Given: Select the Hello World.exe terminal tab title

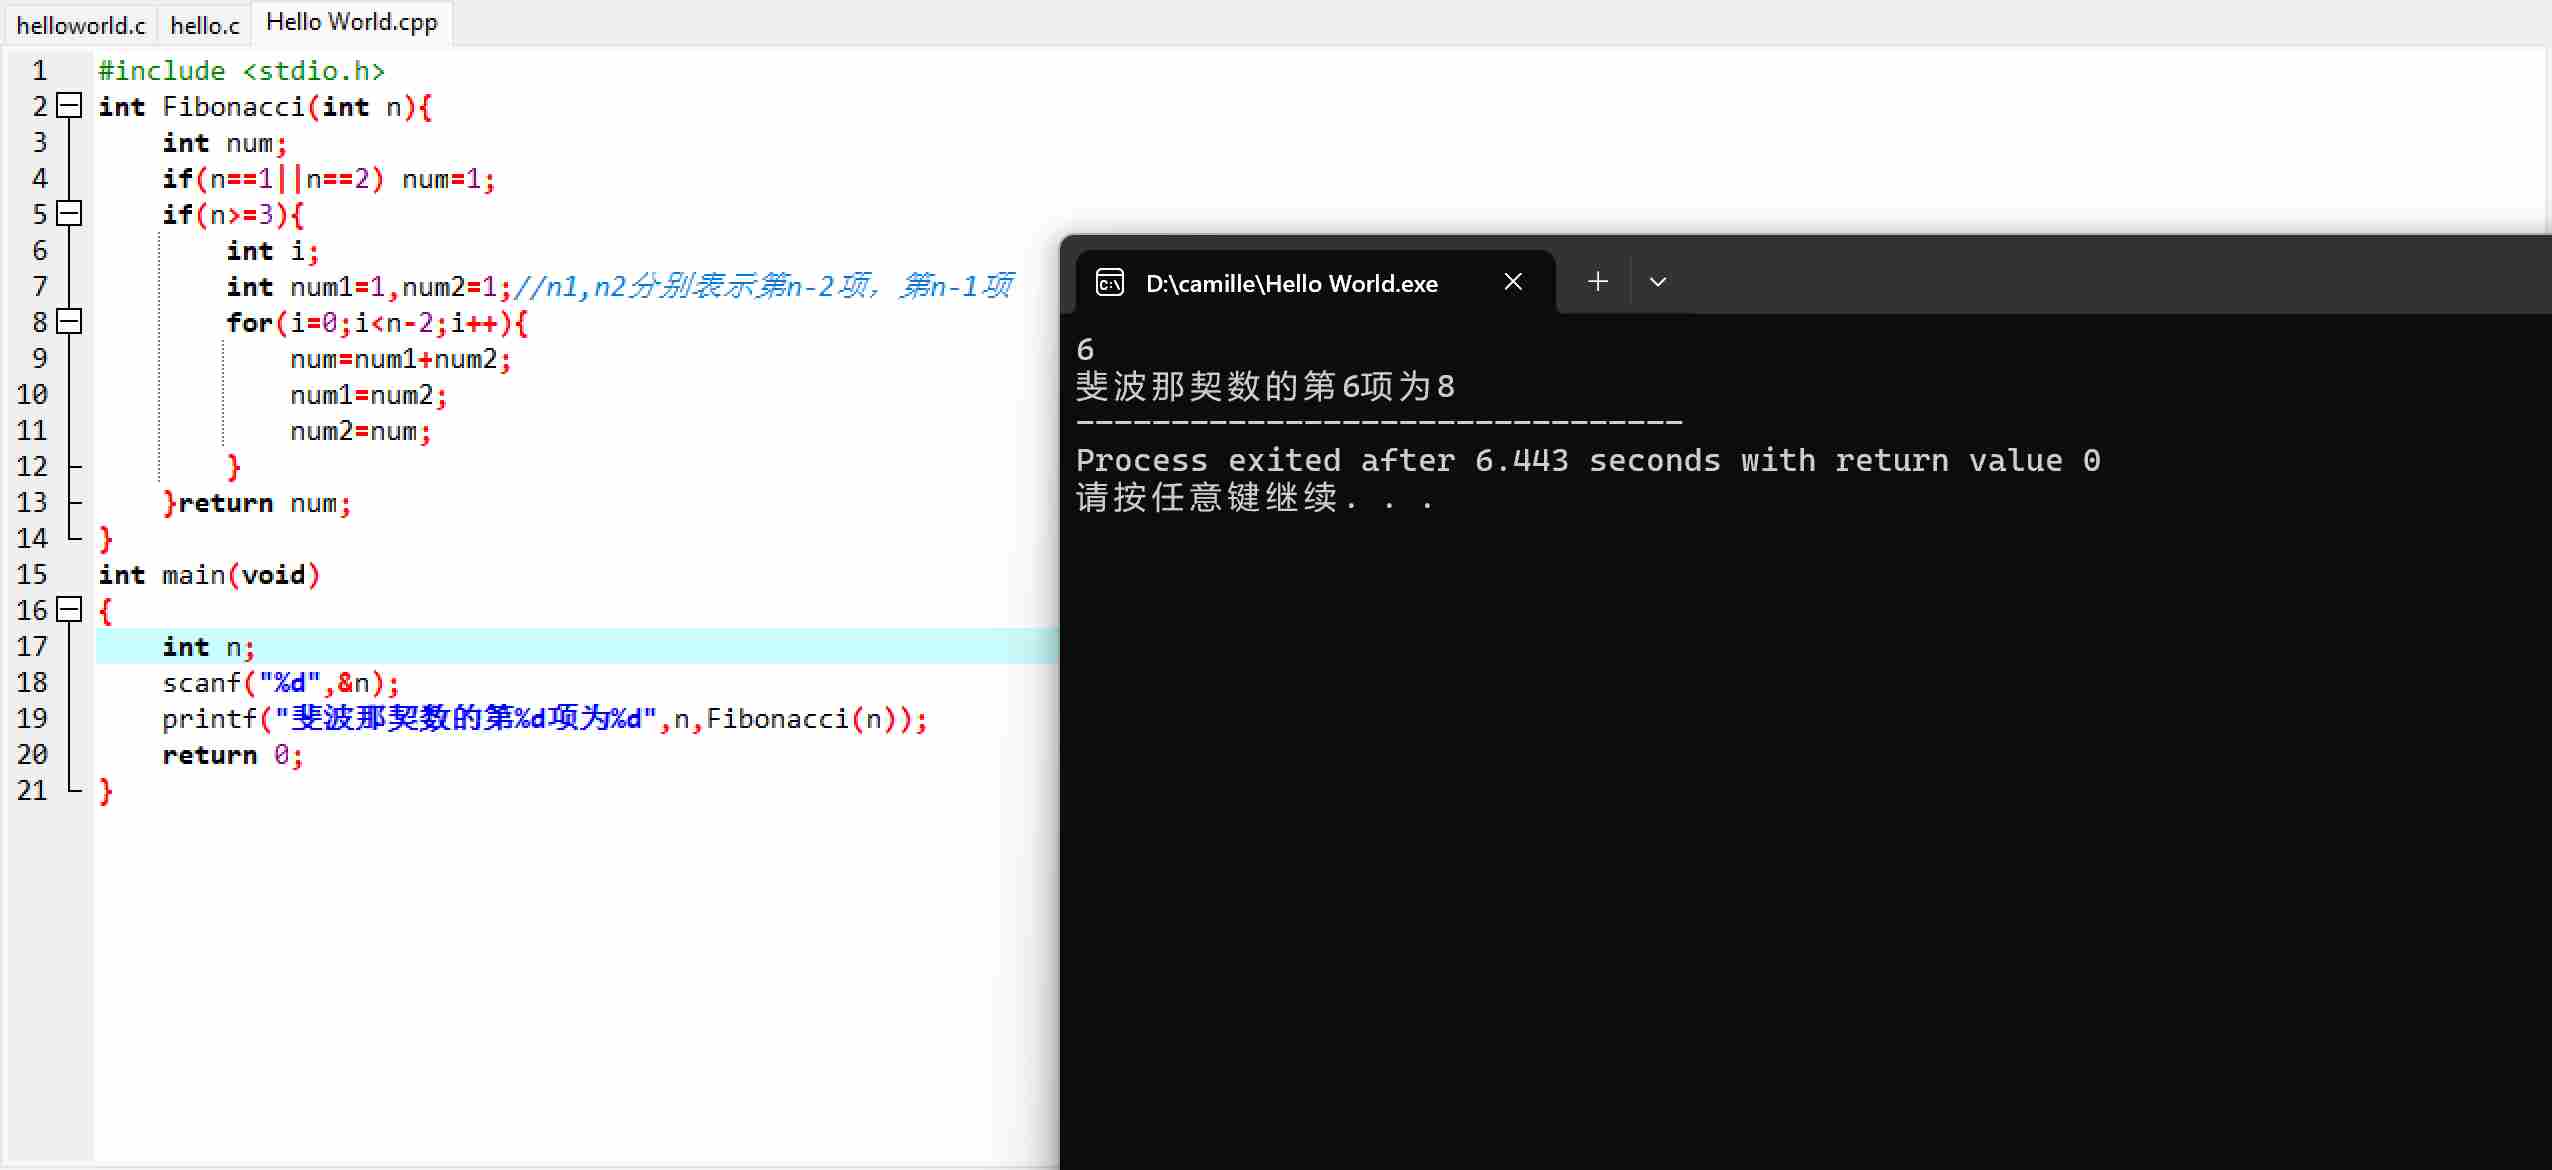Looking at the screenshot, I should [x=1291, y=284].
